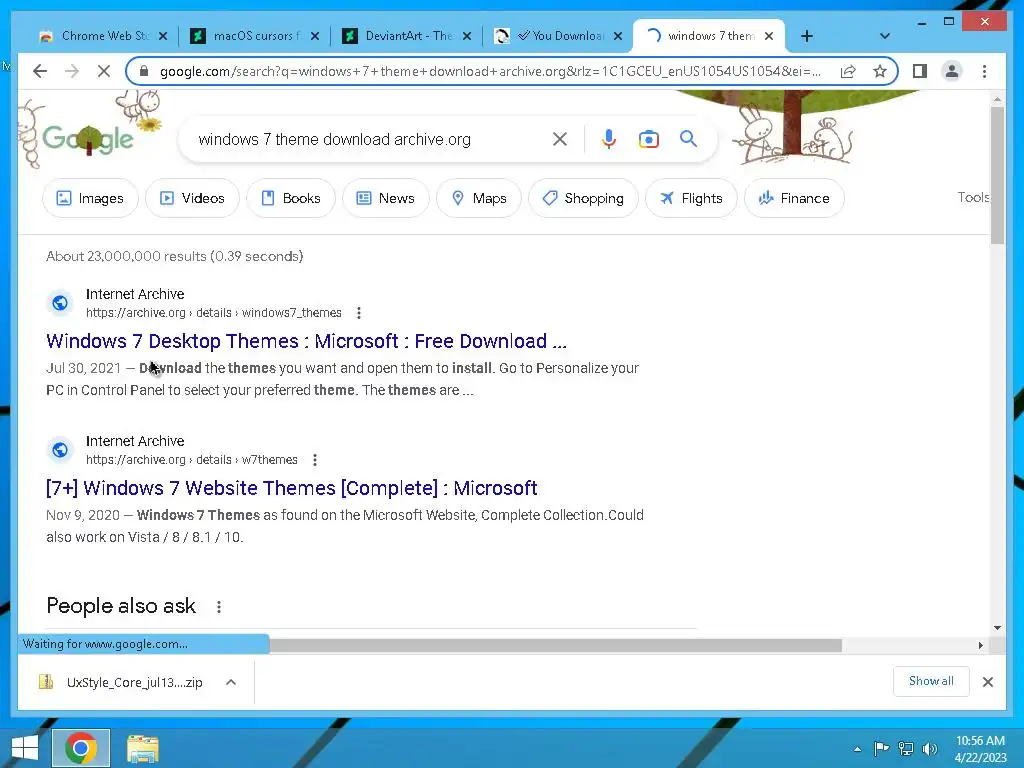The image size is (1024, 768).
Task: Click Chrome icon in the taskbar
Action: point(81,748)
